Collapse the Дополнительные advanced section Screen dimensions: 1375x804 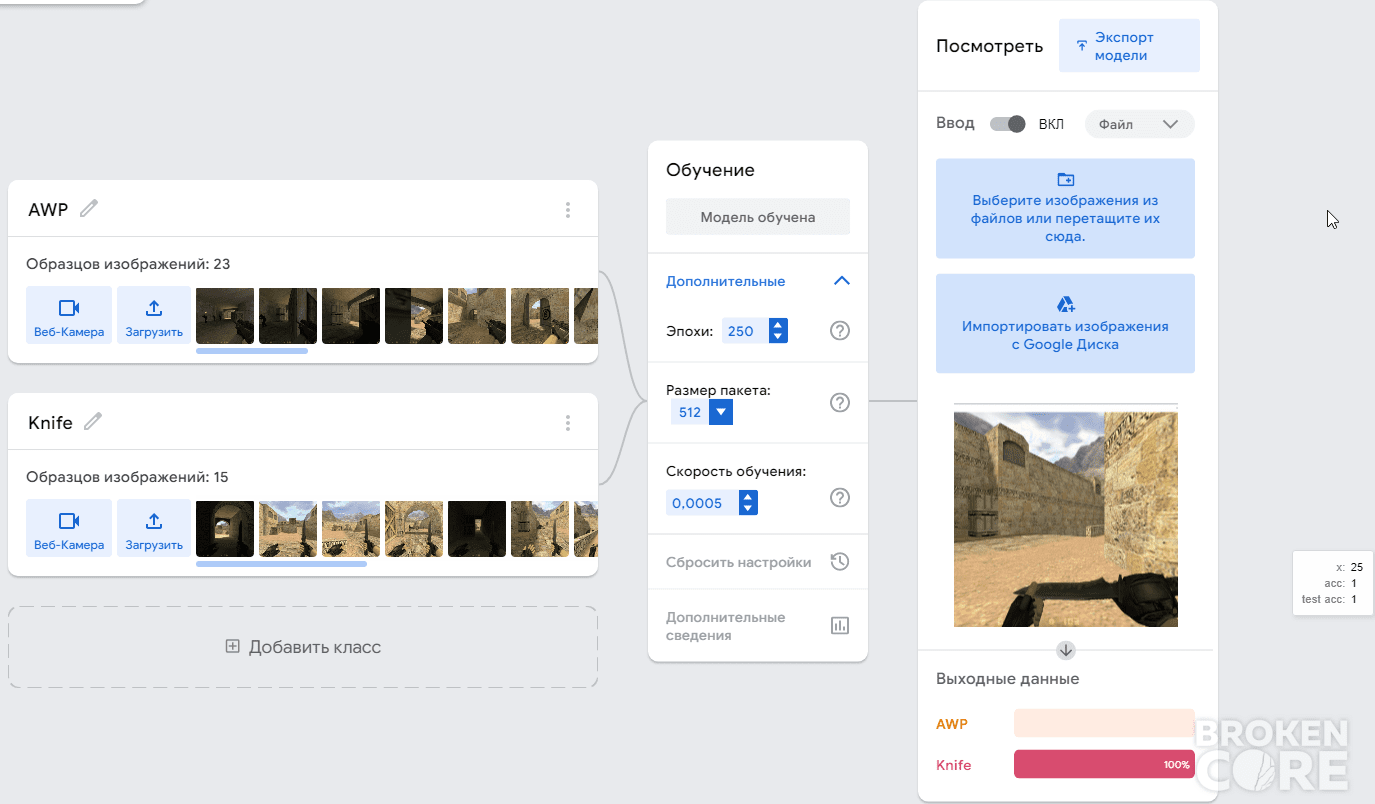click(842, 281)
